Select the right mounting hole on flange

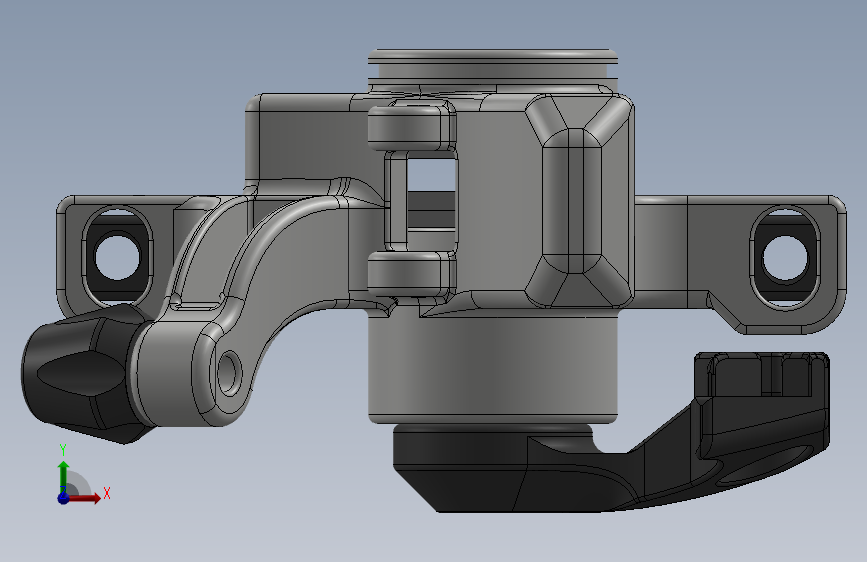click(x=785, y=258)
